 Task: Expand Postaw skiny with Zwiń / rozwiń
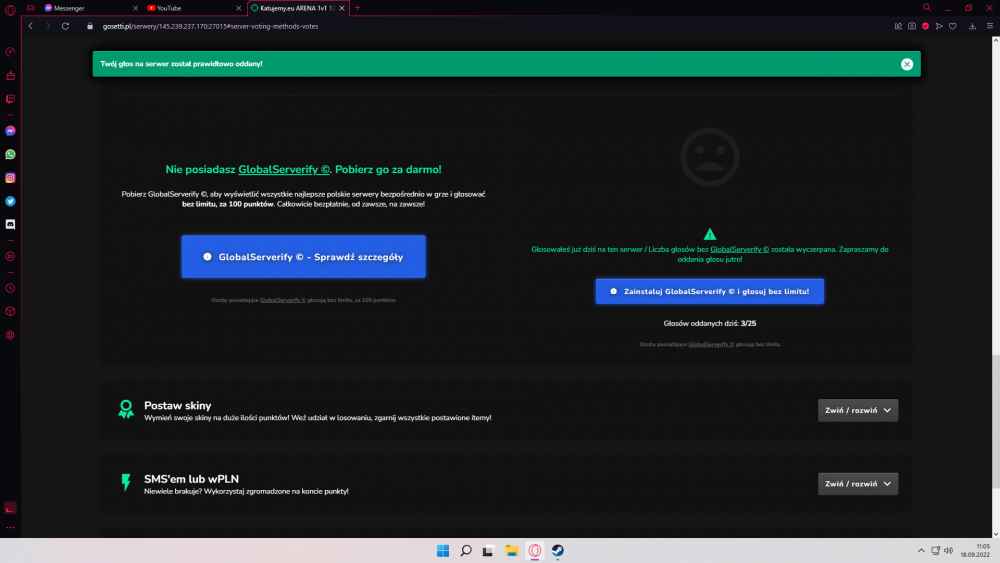click(858, 411)
